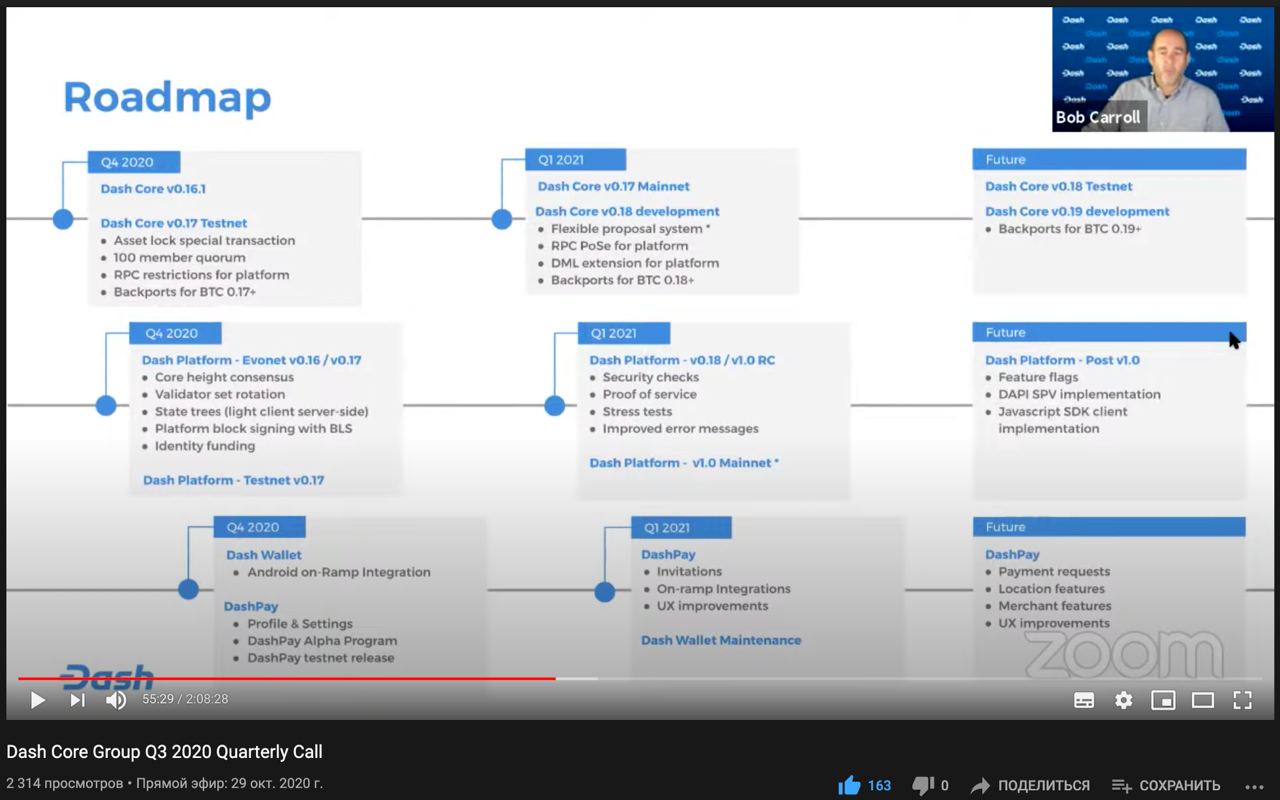Enable theater mode view

coord(1203,700)
